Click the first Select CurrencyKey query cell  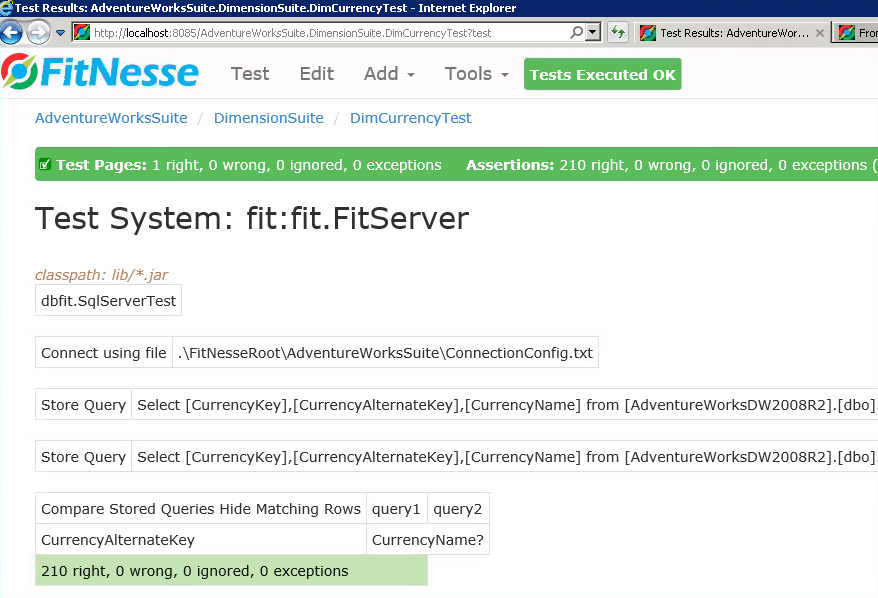tap(505, 405)
